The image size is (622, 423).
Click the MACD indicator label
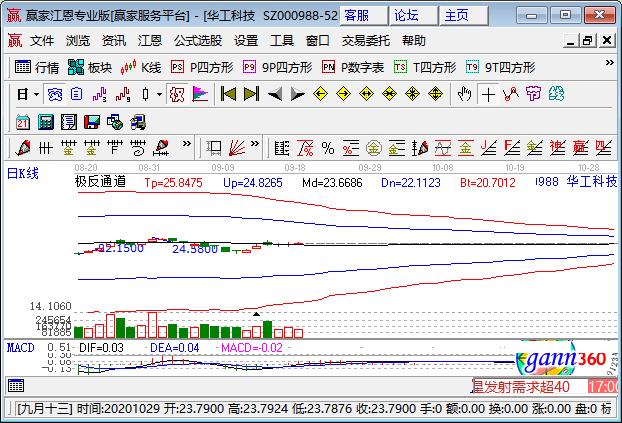(20, 348)
